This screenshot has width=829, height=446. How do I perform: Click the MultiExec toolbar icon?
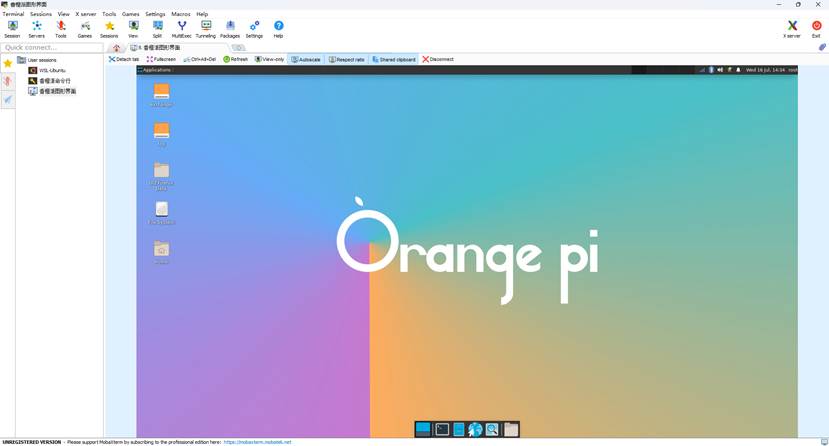[x=181, y=29]
